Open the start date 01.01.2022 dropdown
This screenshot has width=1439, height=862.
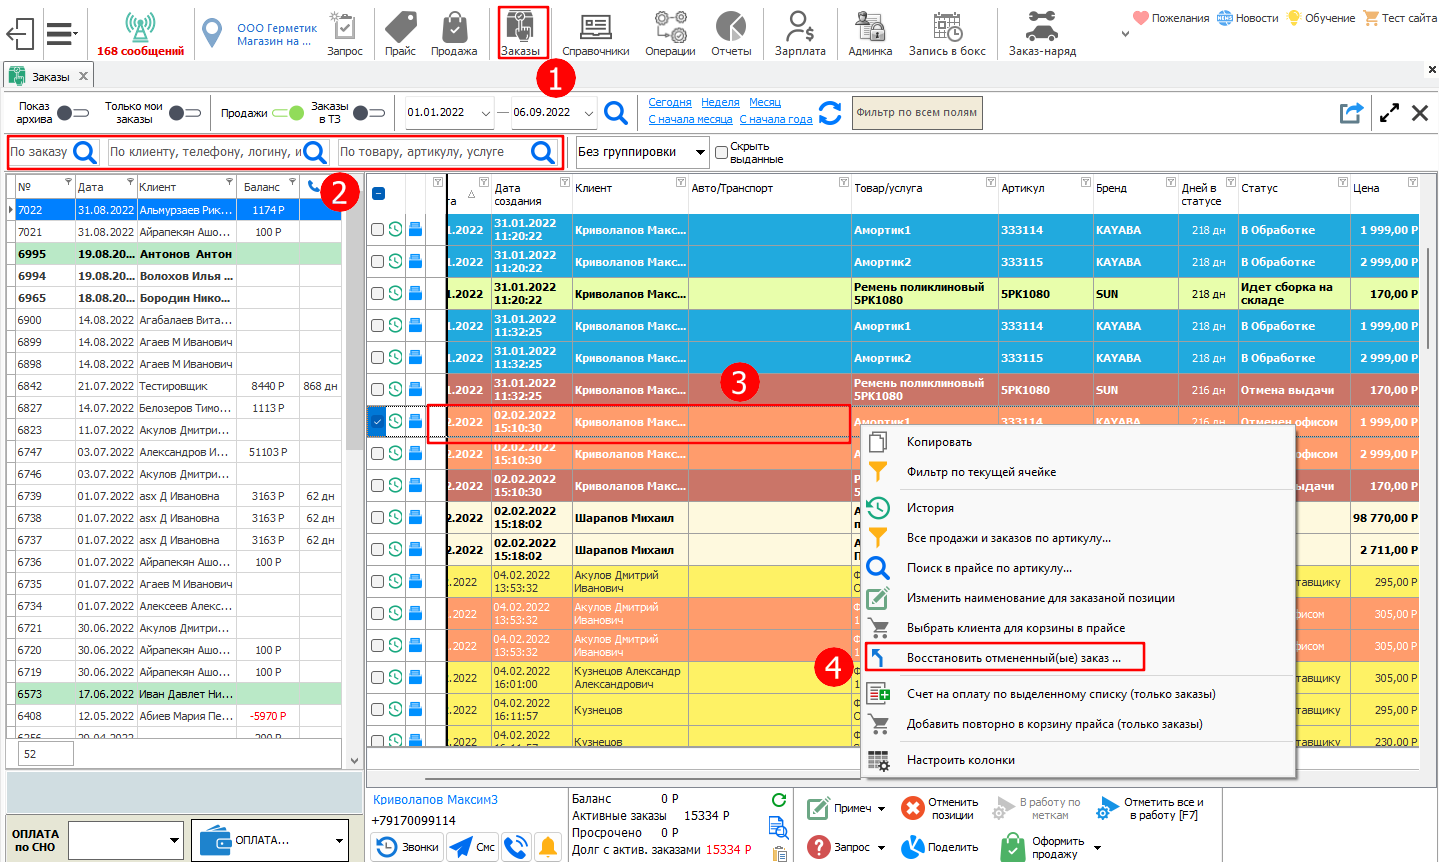[486, 113]
